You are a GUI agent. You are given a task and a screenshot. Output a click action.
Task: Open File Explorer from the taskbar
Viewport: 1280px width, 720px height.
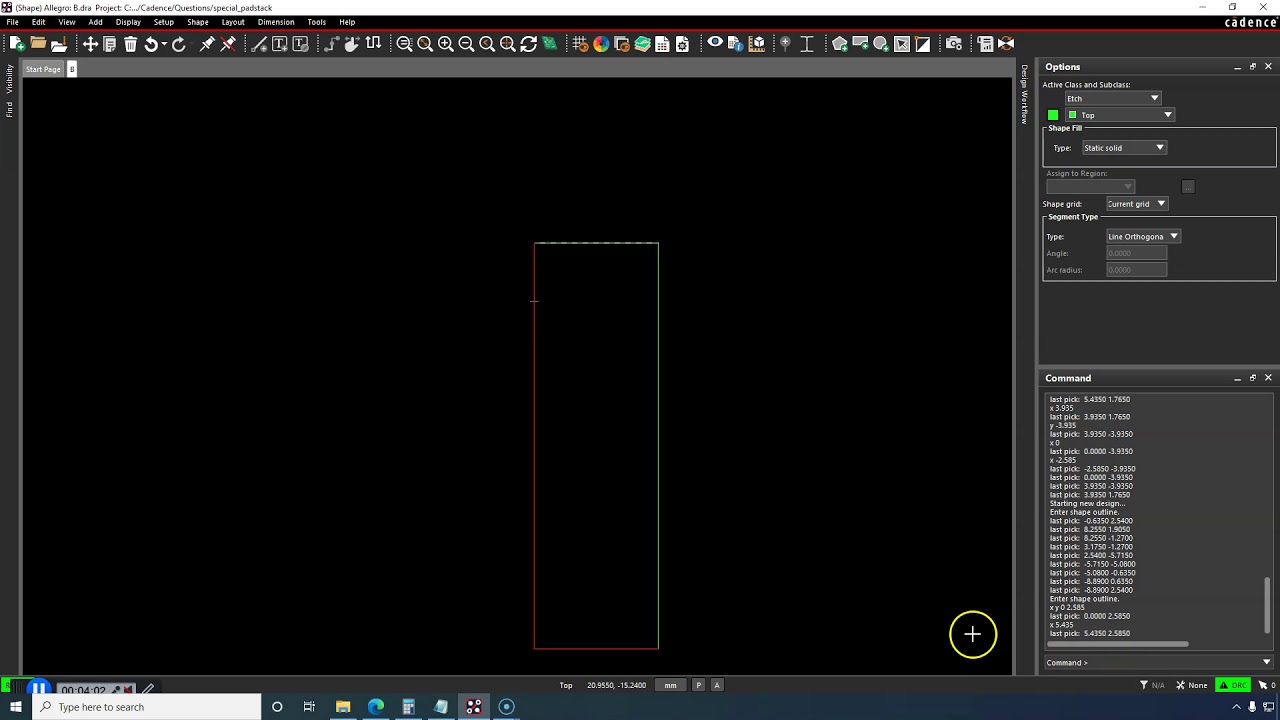[342, 707]
